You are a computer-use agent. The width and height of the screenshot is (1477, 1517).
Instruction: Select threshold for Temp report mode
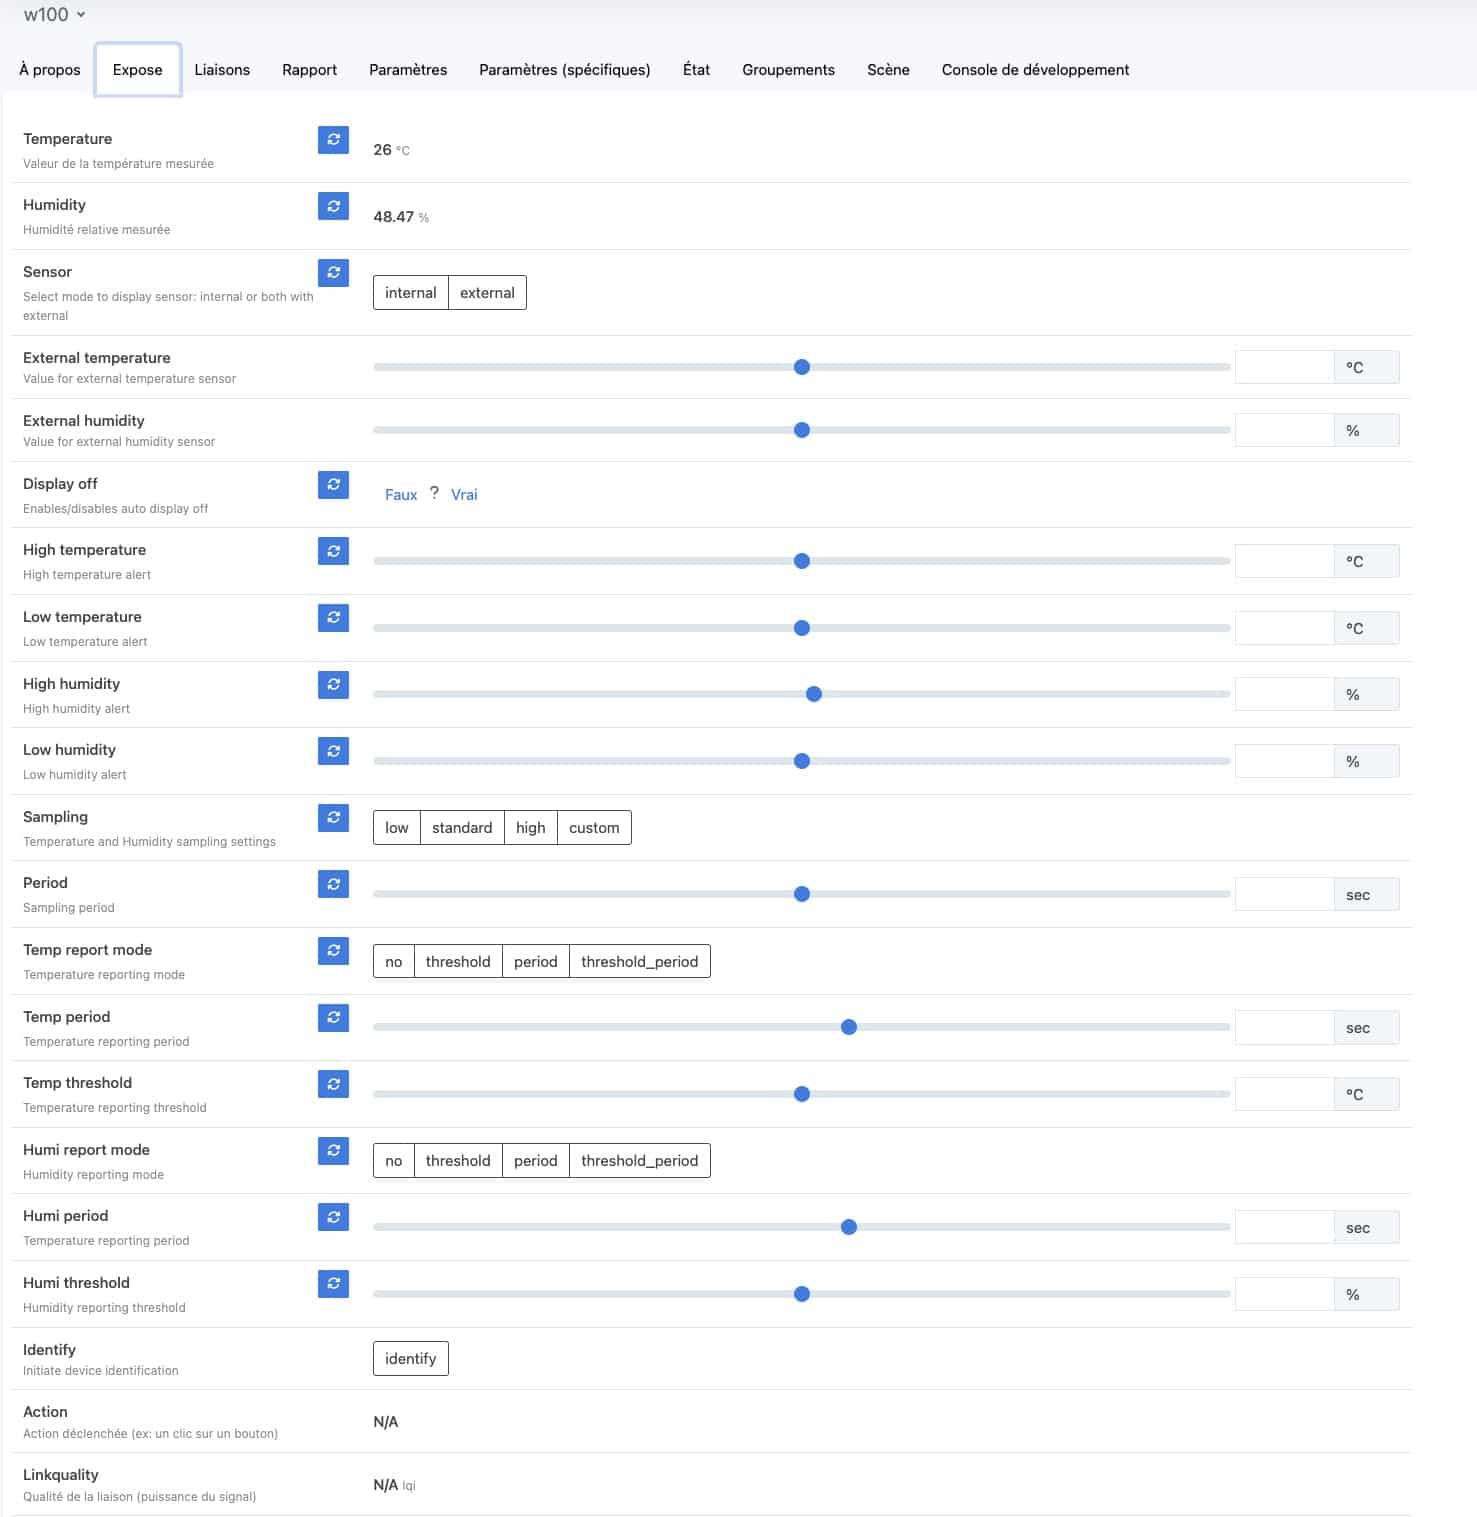457,962
